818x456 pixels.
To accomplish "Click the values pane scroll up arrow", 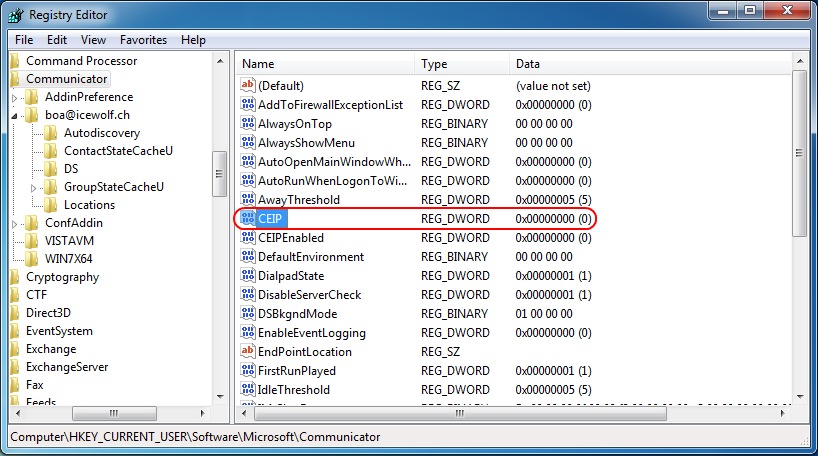I will pyautogui.click(x=799, y=61).
